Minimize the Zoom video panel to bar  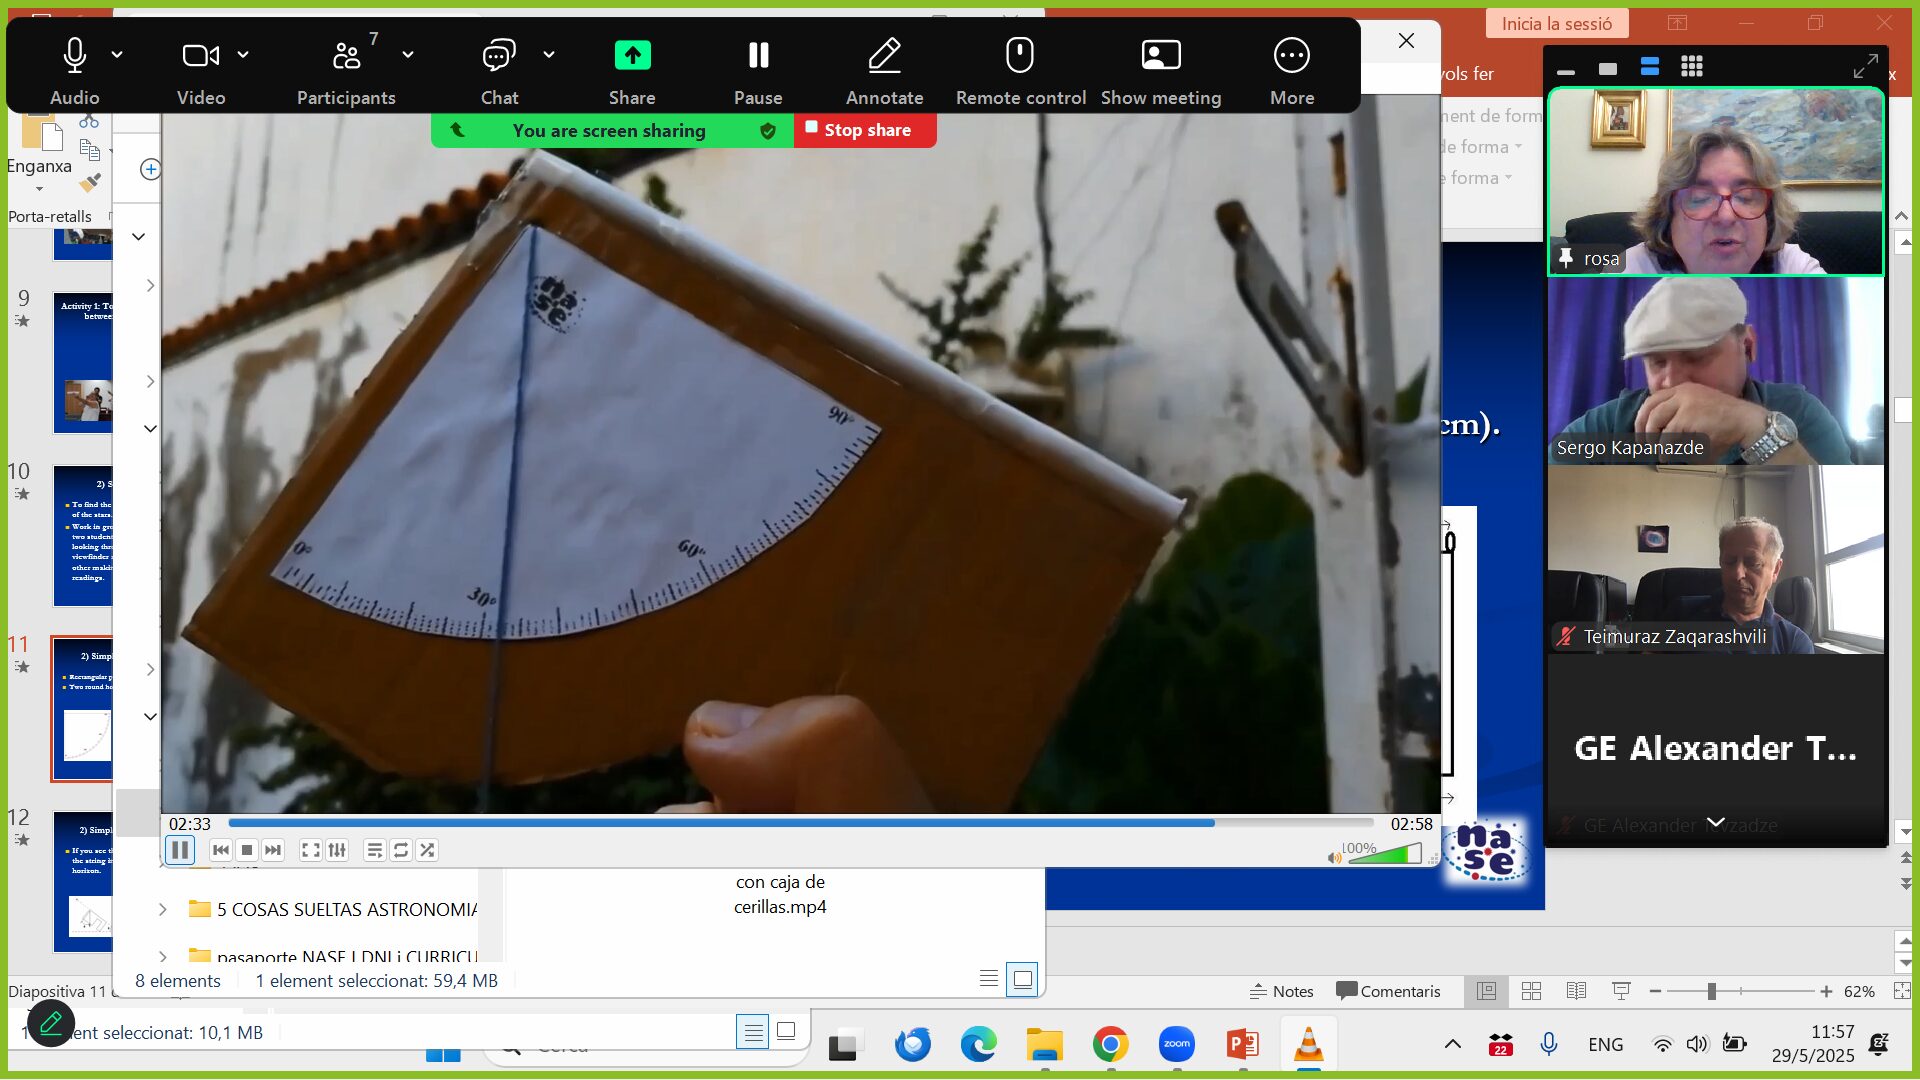1566,72
